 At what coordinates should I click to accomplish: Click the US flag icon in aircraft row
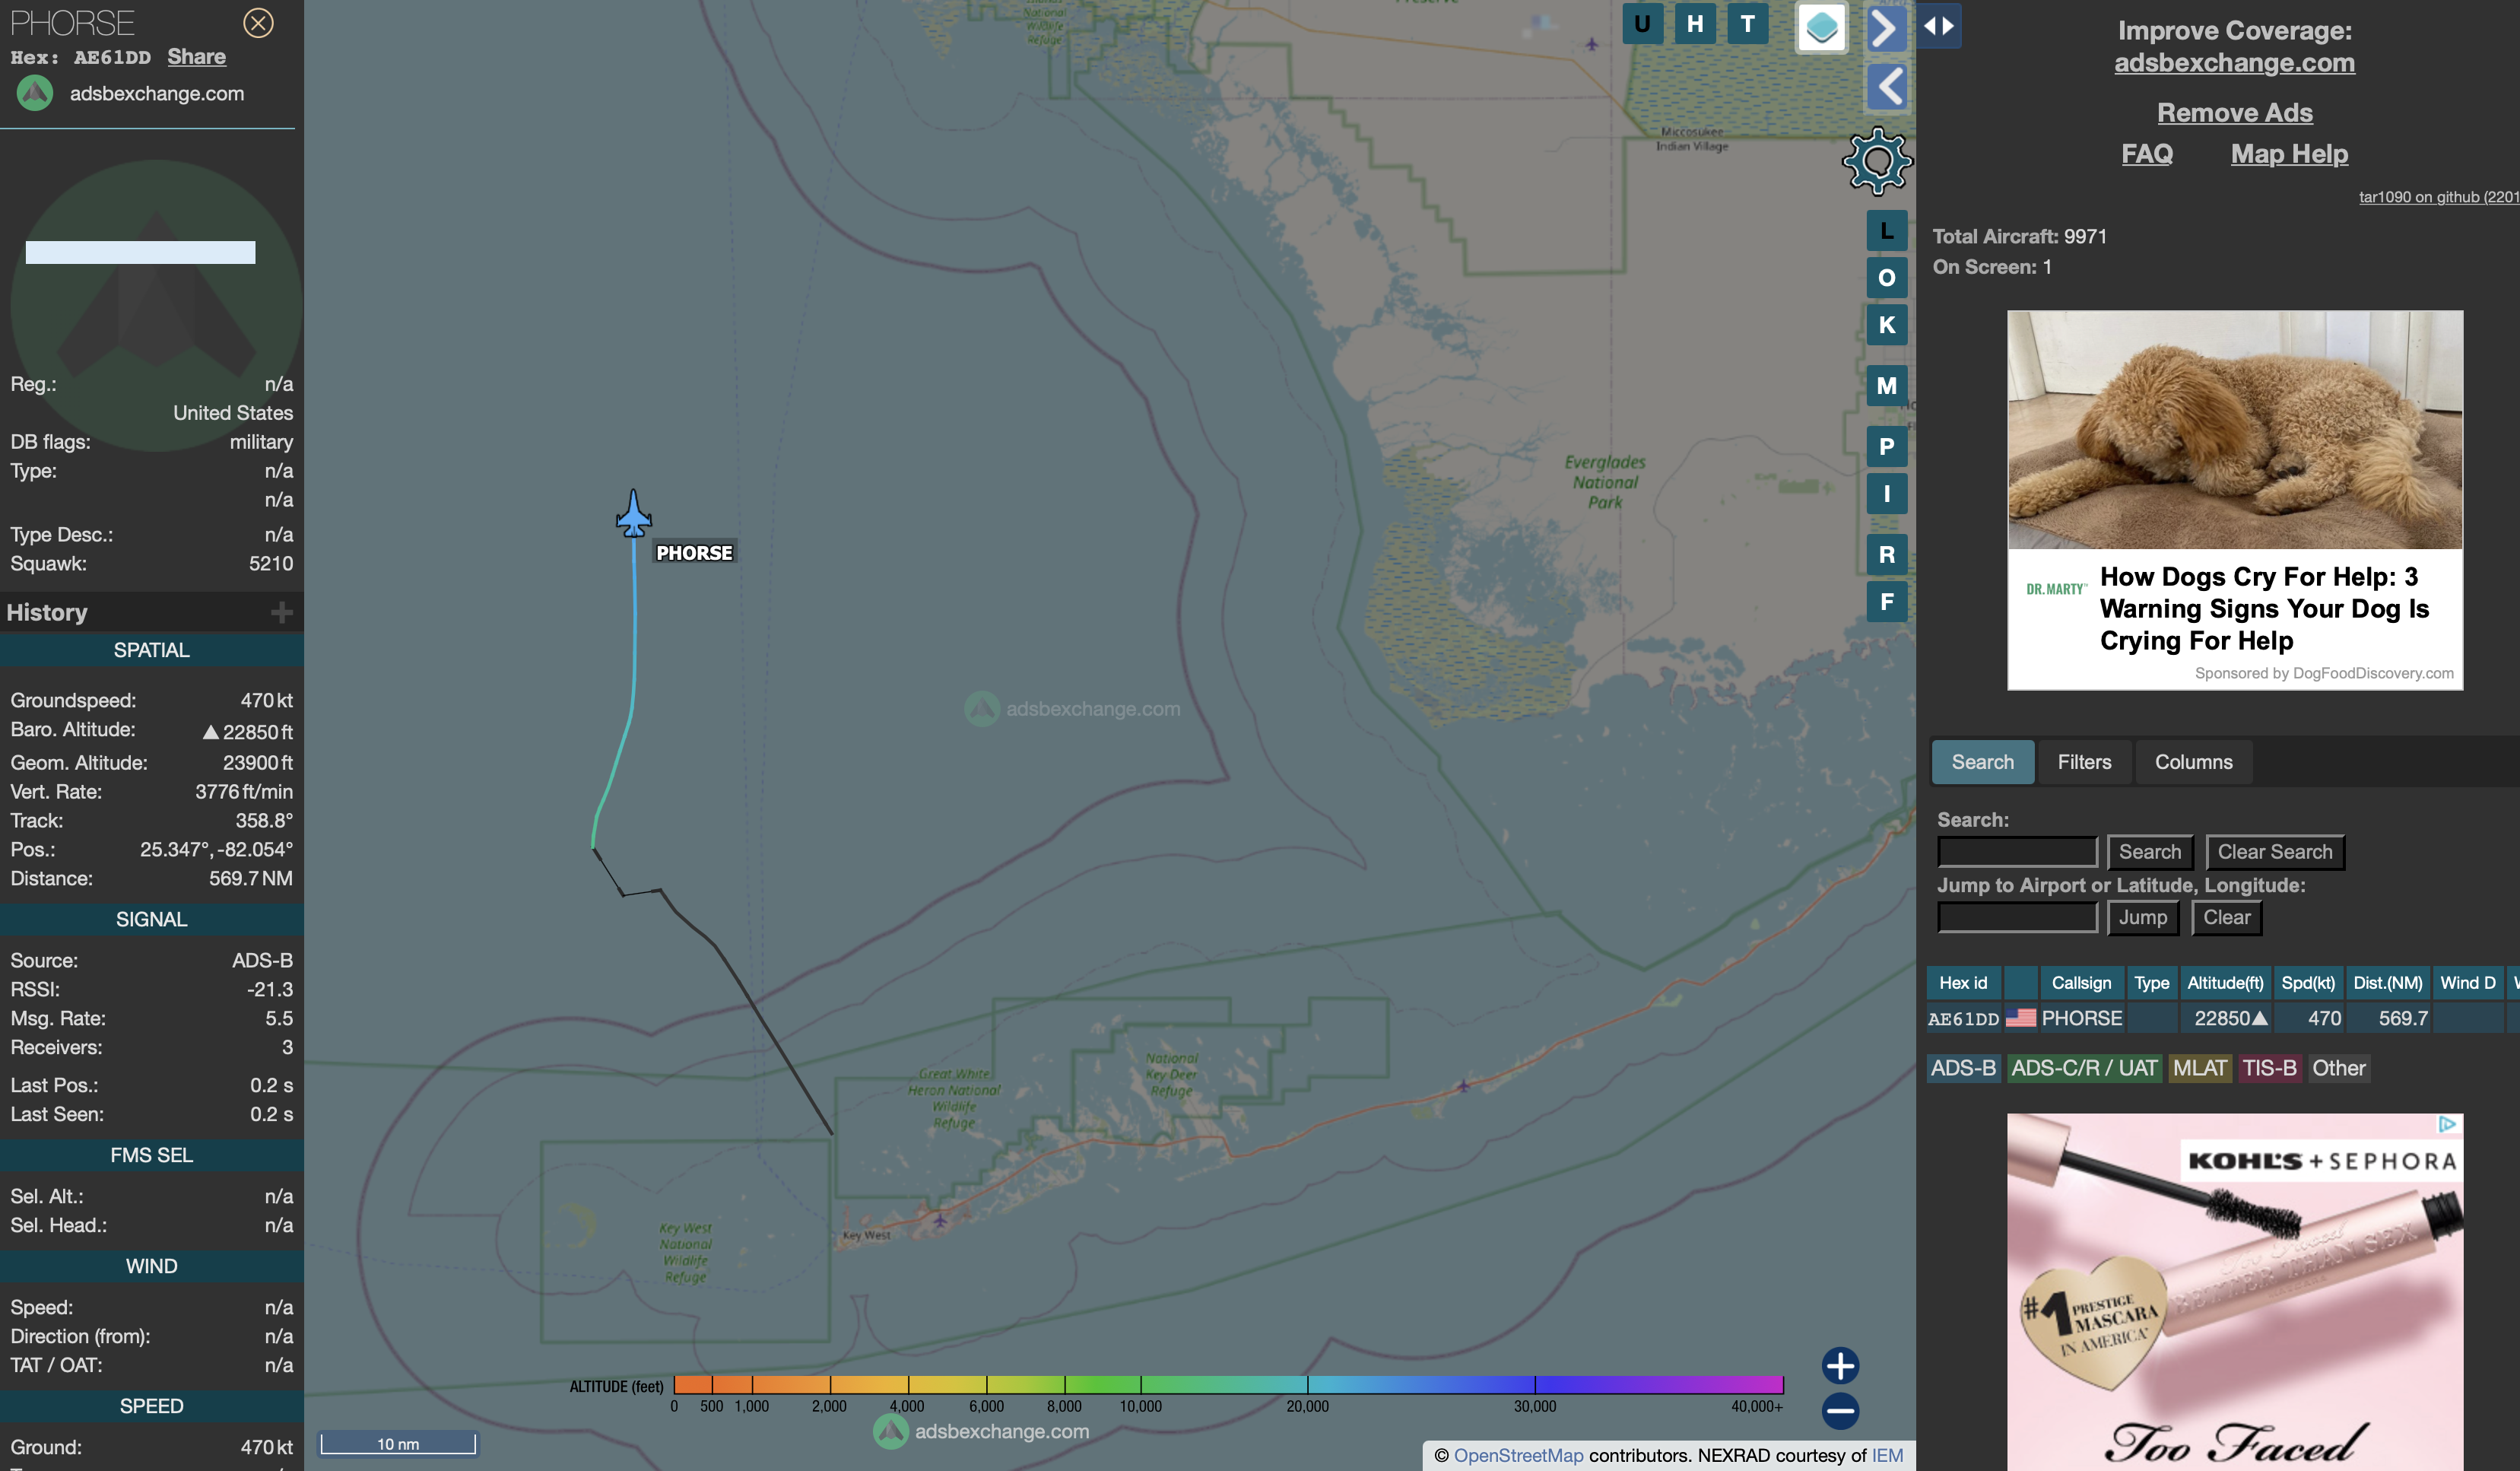(x=2020, y=1018)
